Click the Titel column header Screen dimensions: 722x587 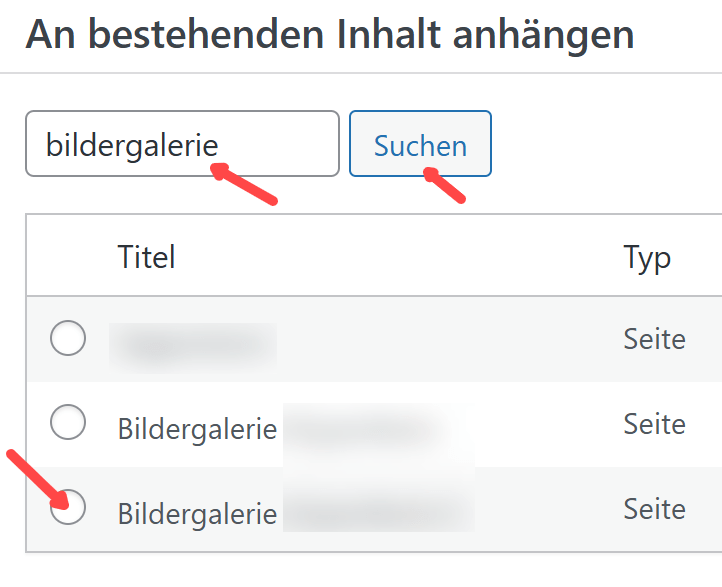coord(146,257)
